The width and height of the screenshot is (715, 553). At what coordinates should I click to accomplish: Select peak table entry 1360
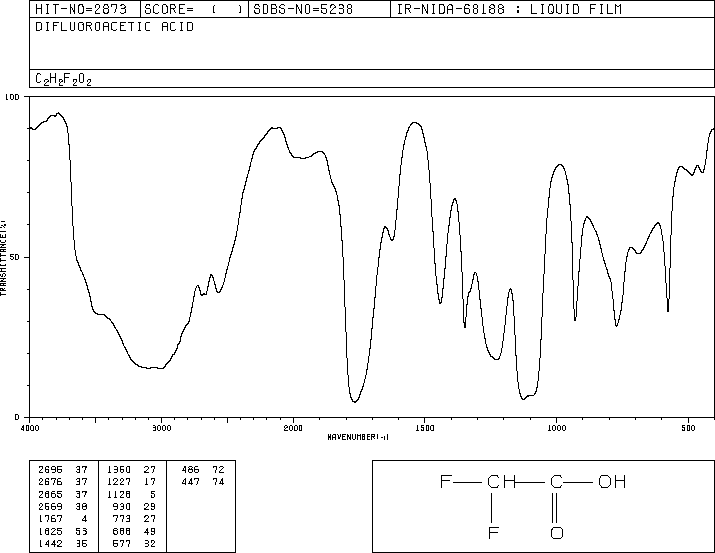click(x=119, y=469)
